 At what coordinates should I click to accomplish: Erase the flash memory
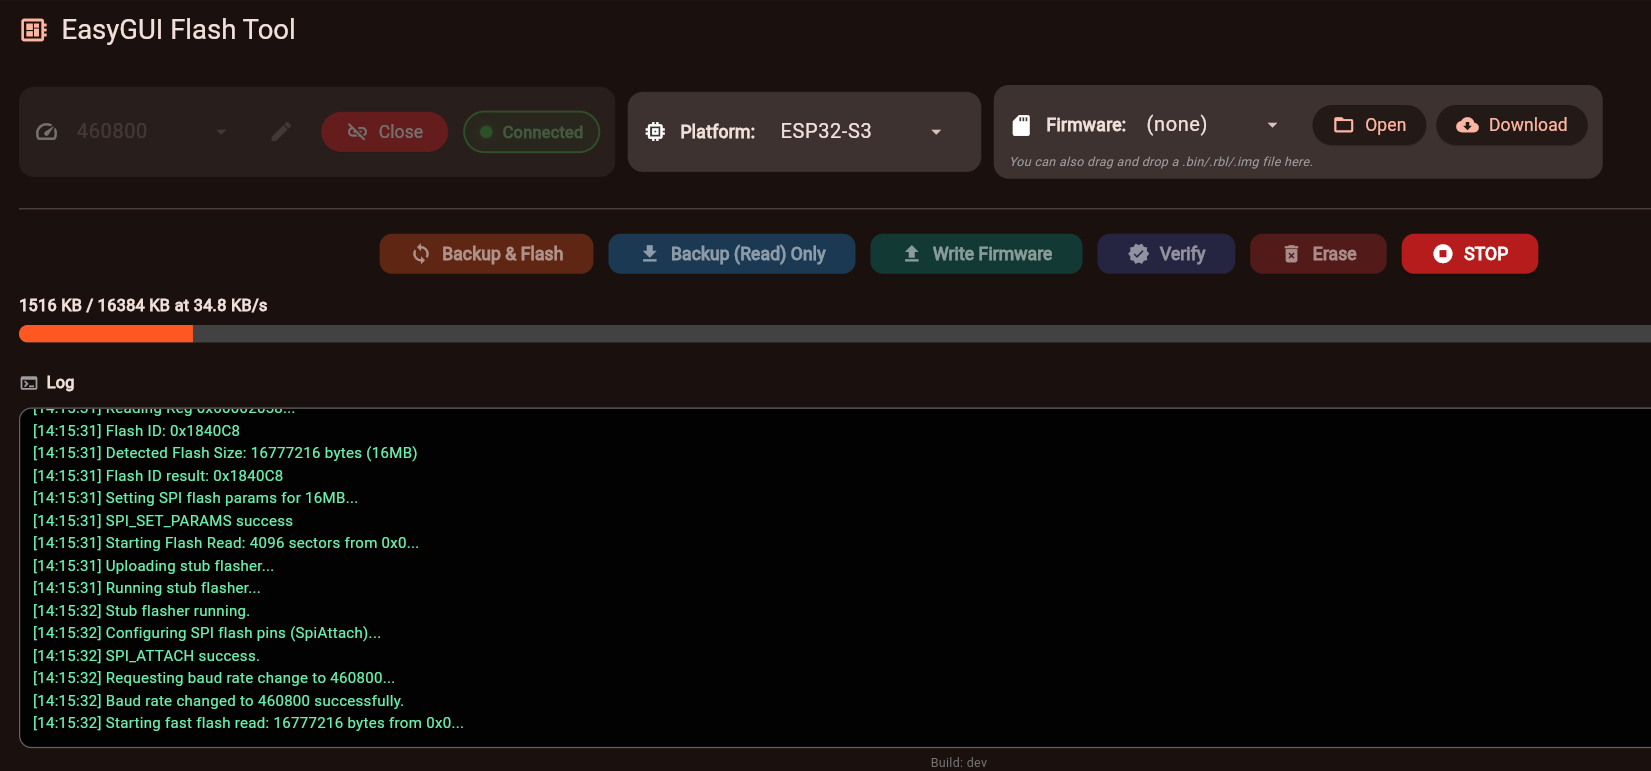[1318, 254]
